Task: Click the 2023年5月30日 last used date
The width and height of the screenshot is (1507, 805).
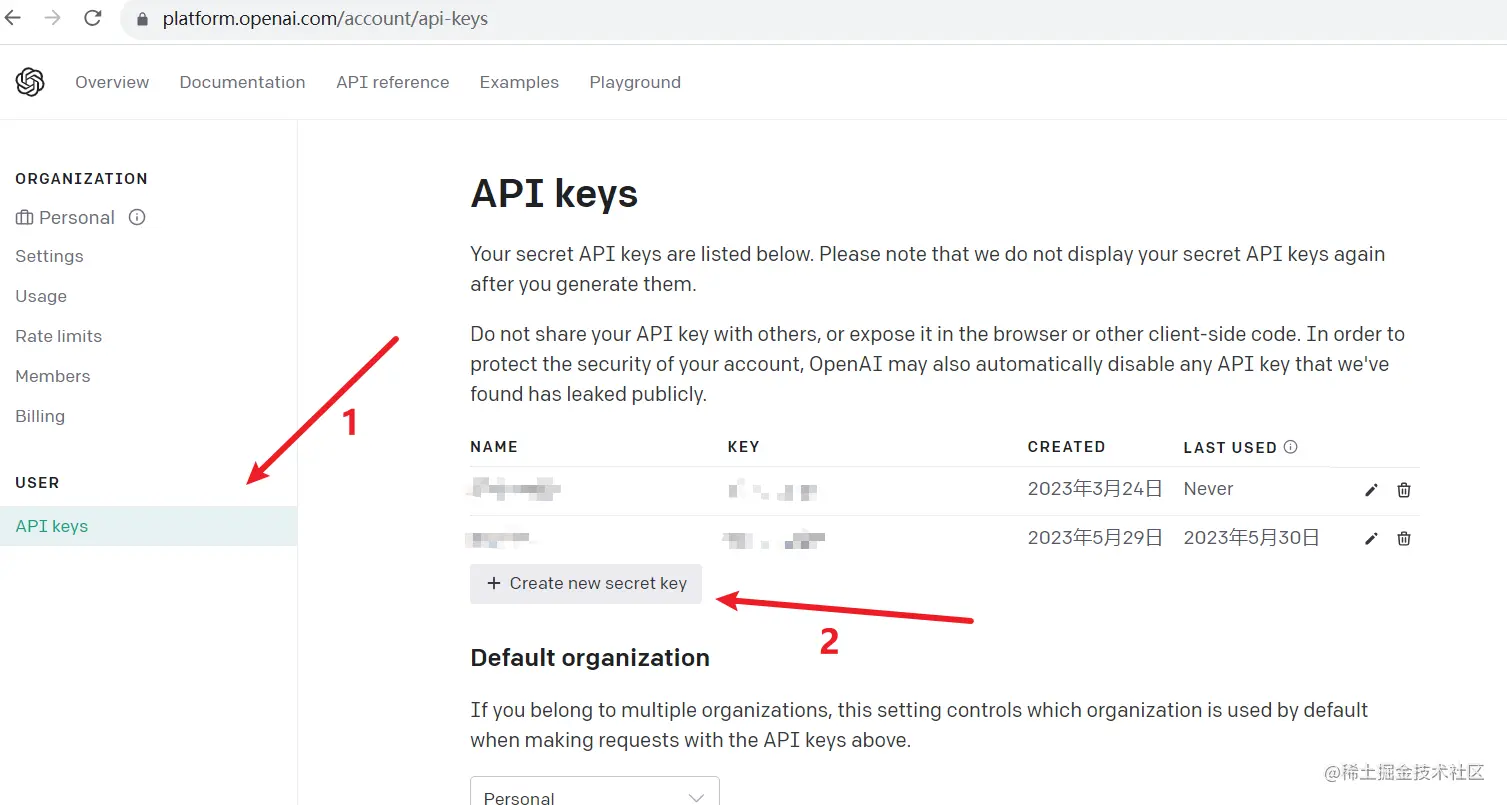Action: pos(1251,538)
